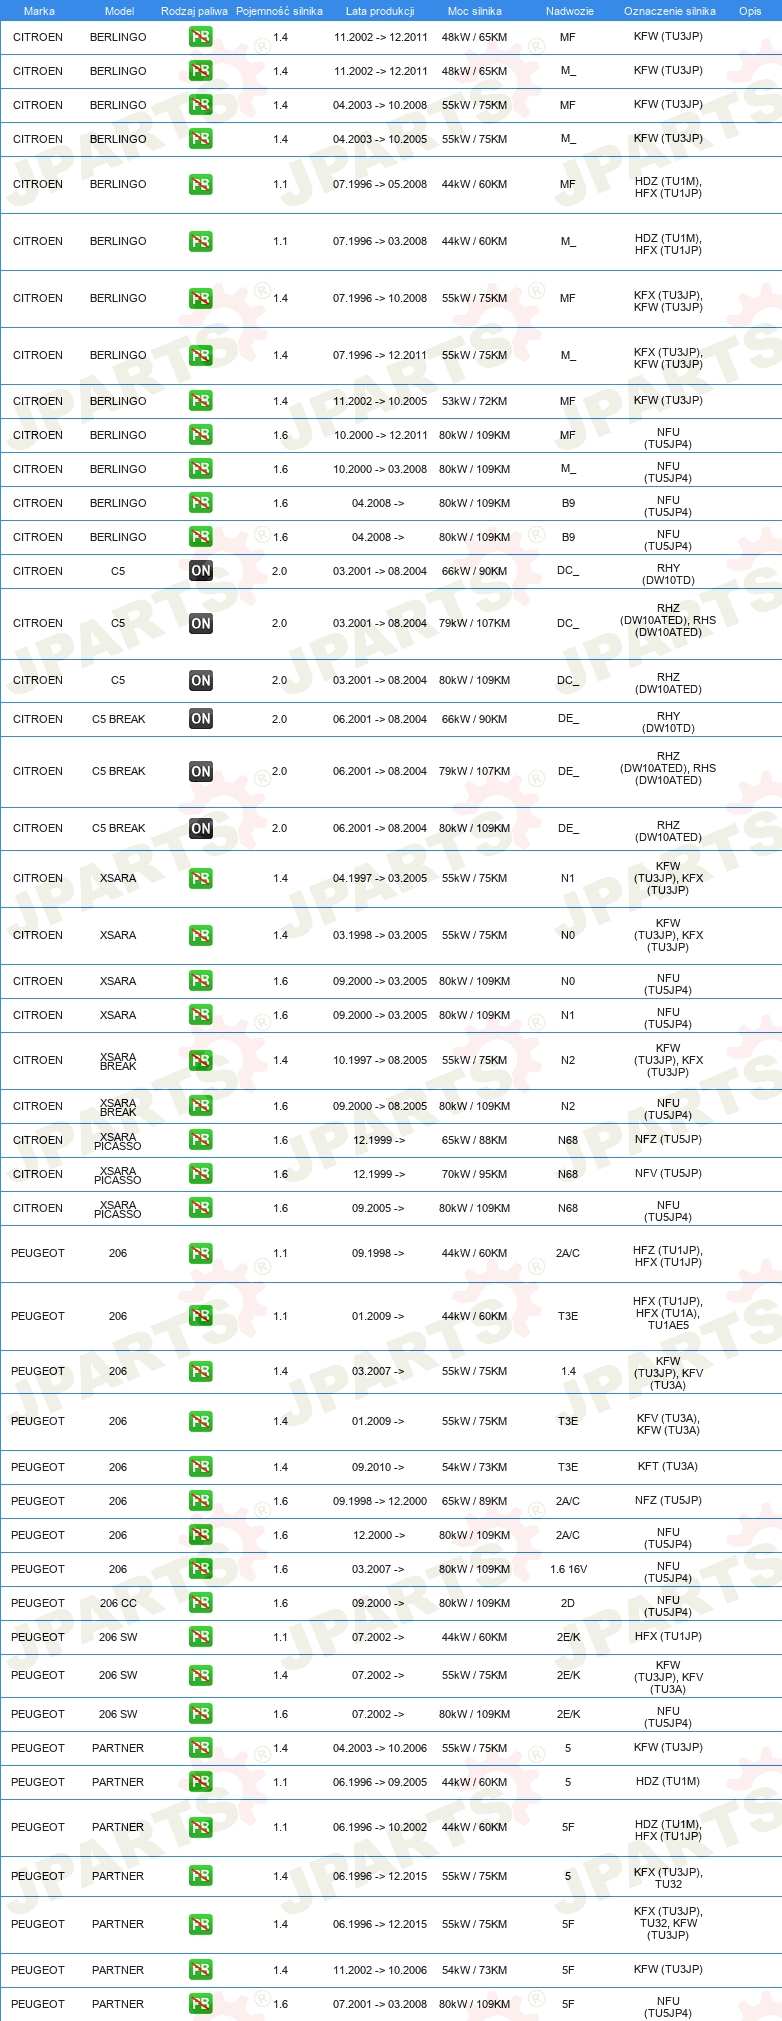The height and width of the screenshot is (2021, 782).
Task: Select the '65kW / 88KM' power cell
Action: click(x=475, y=1140)
